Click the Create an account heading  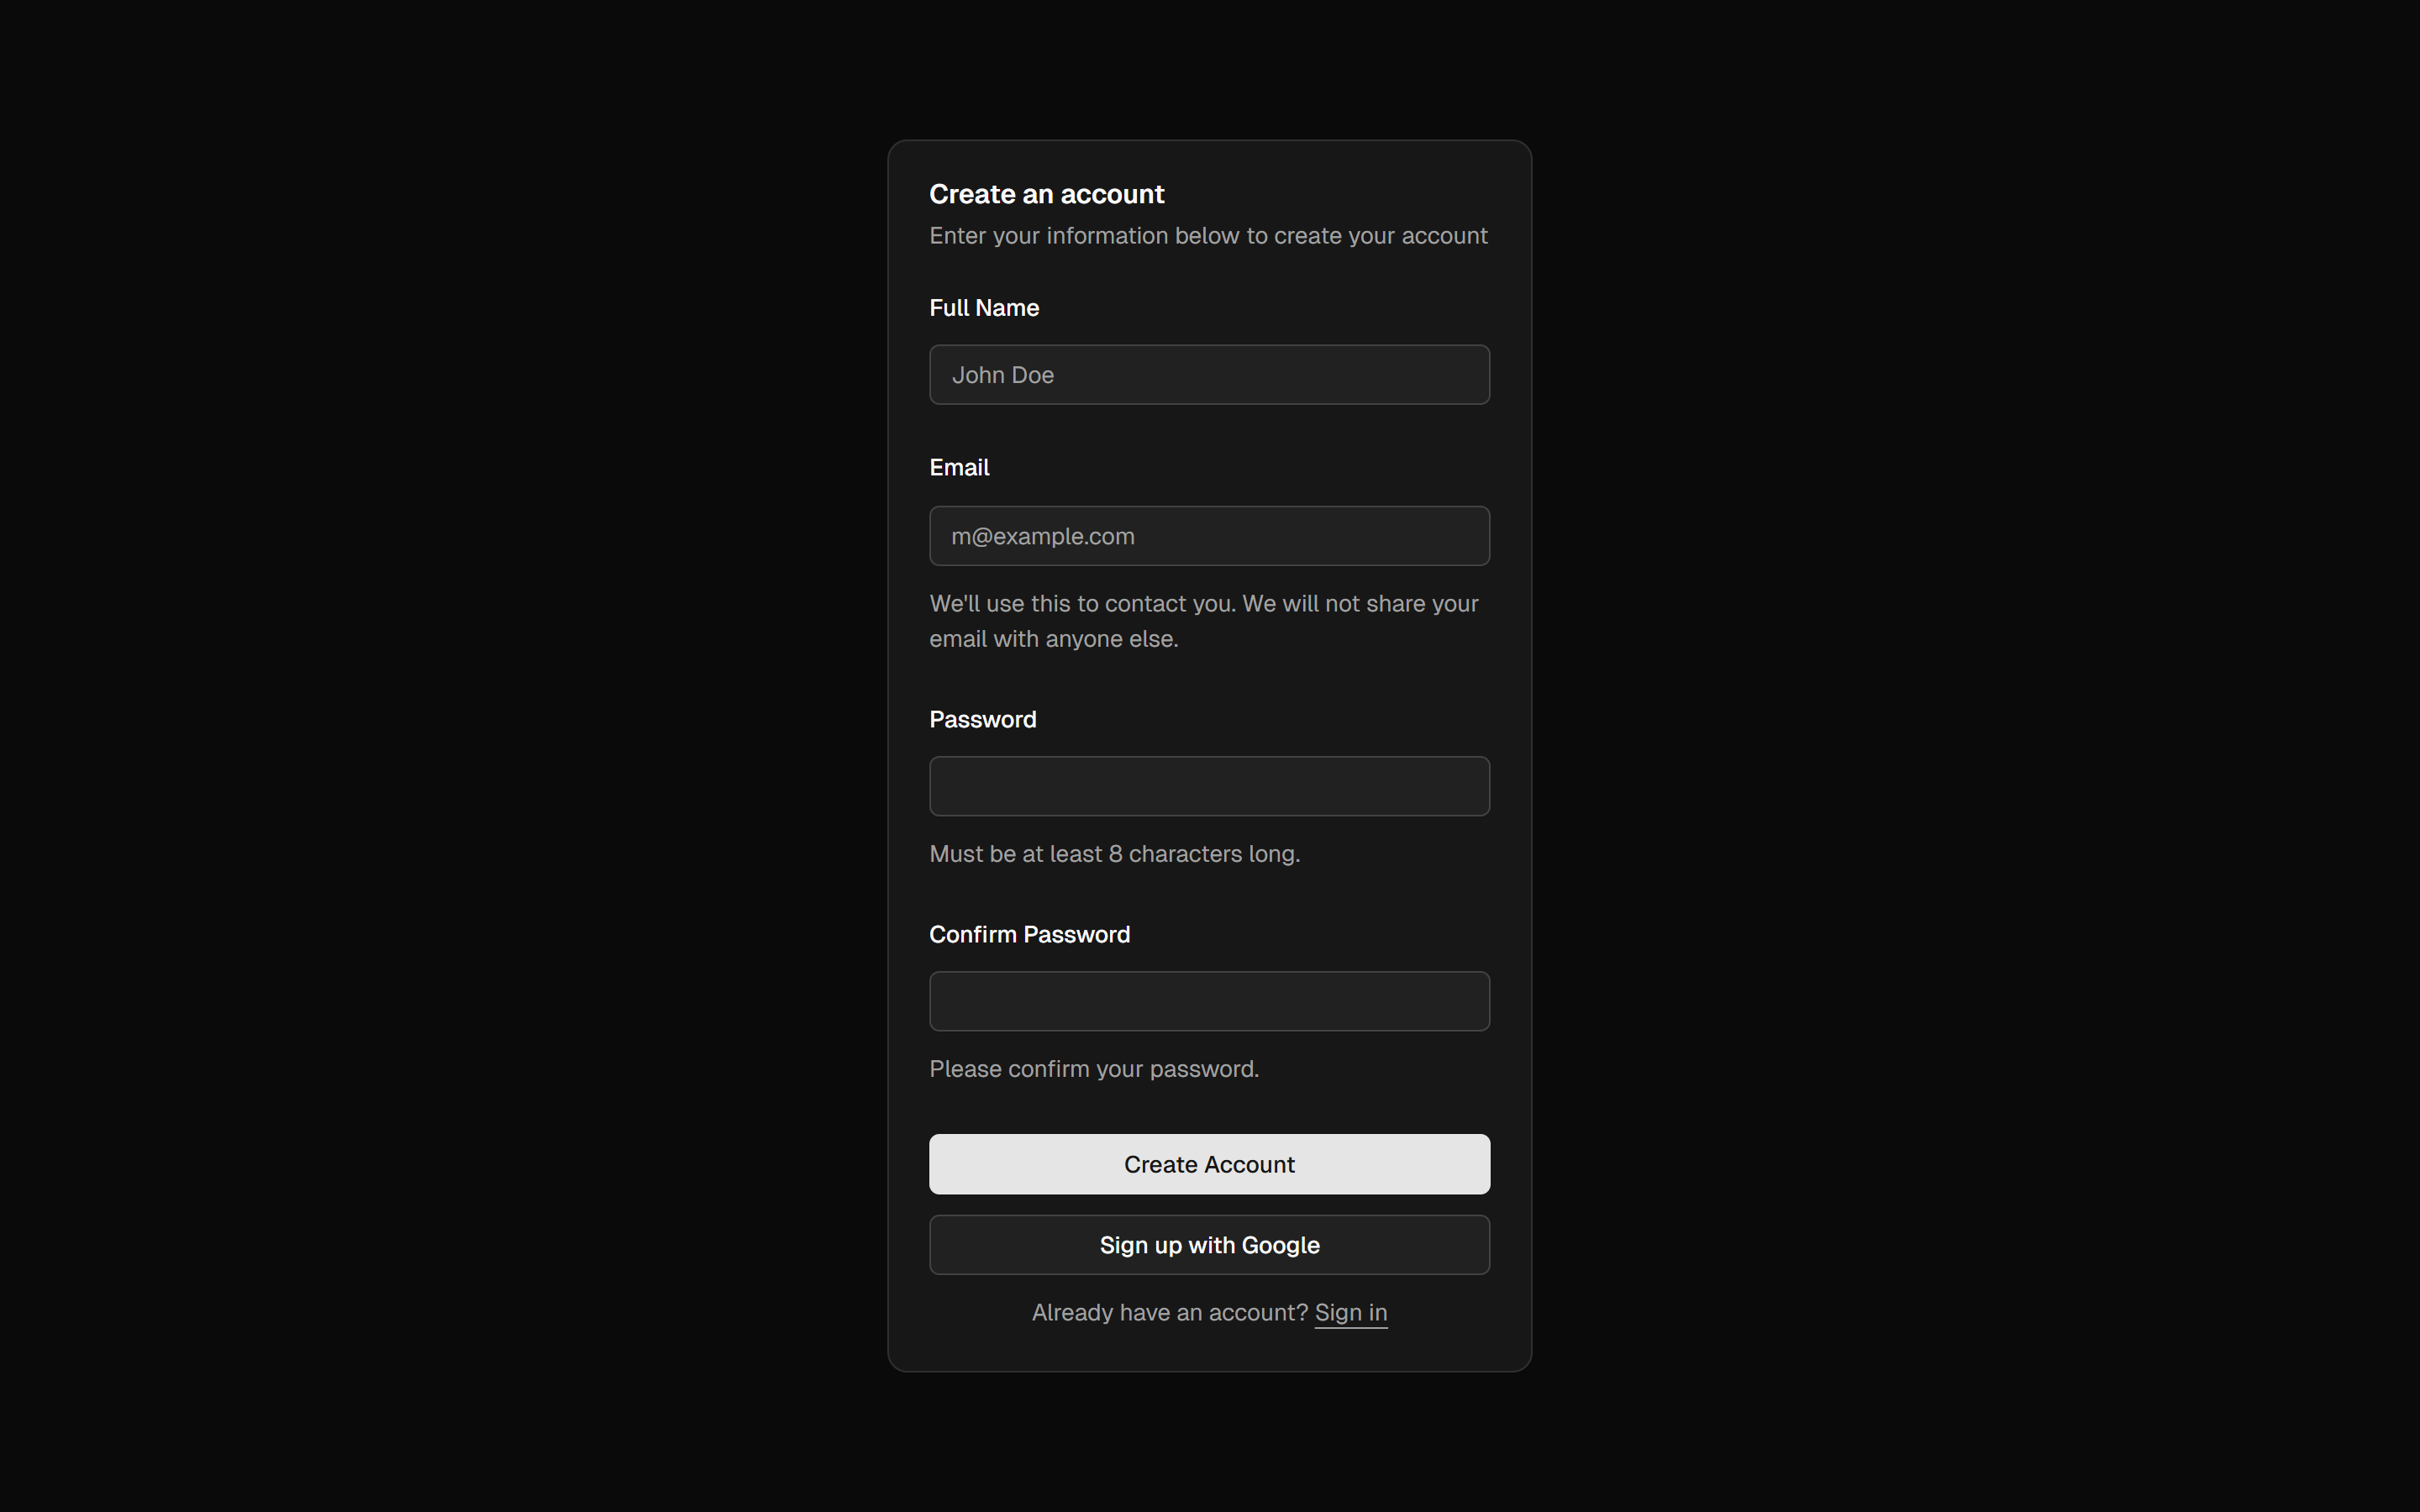point(1046,193)
